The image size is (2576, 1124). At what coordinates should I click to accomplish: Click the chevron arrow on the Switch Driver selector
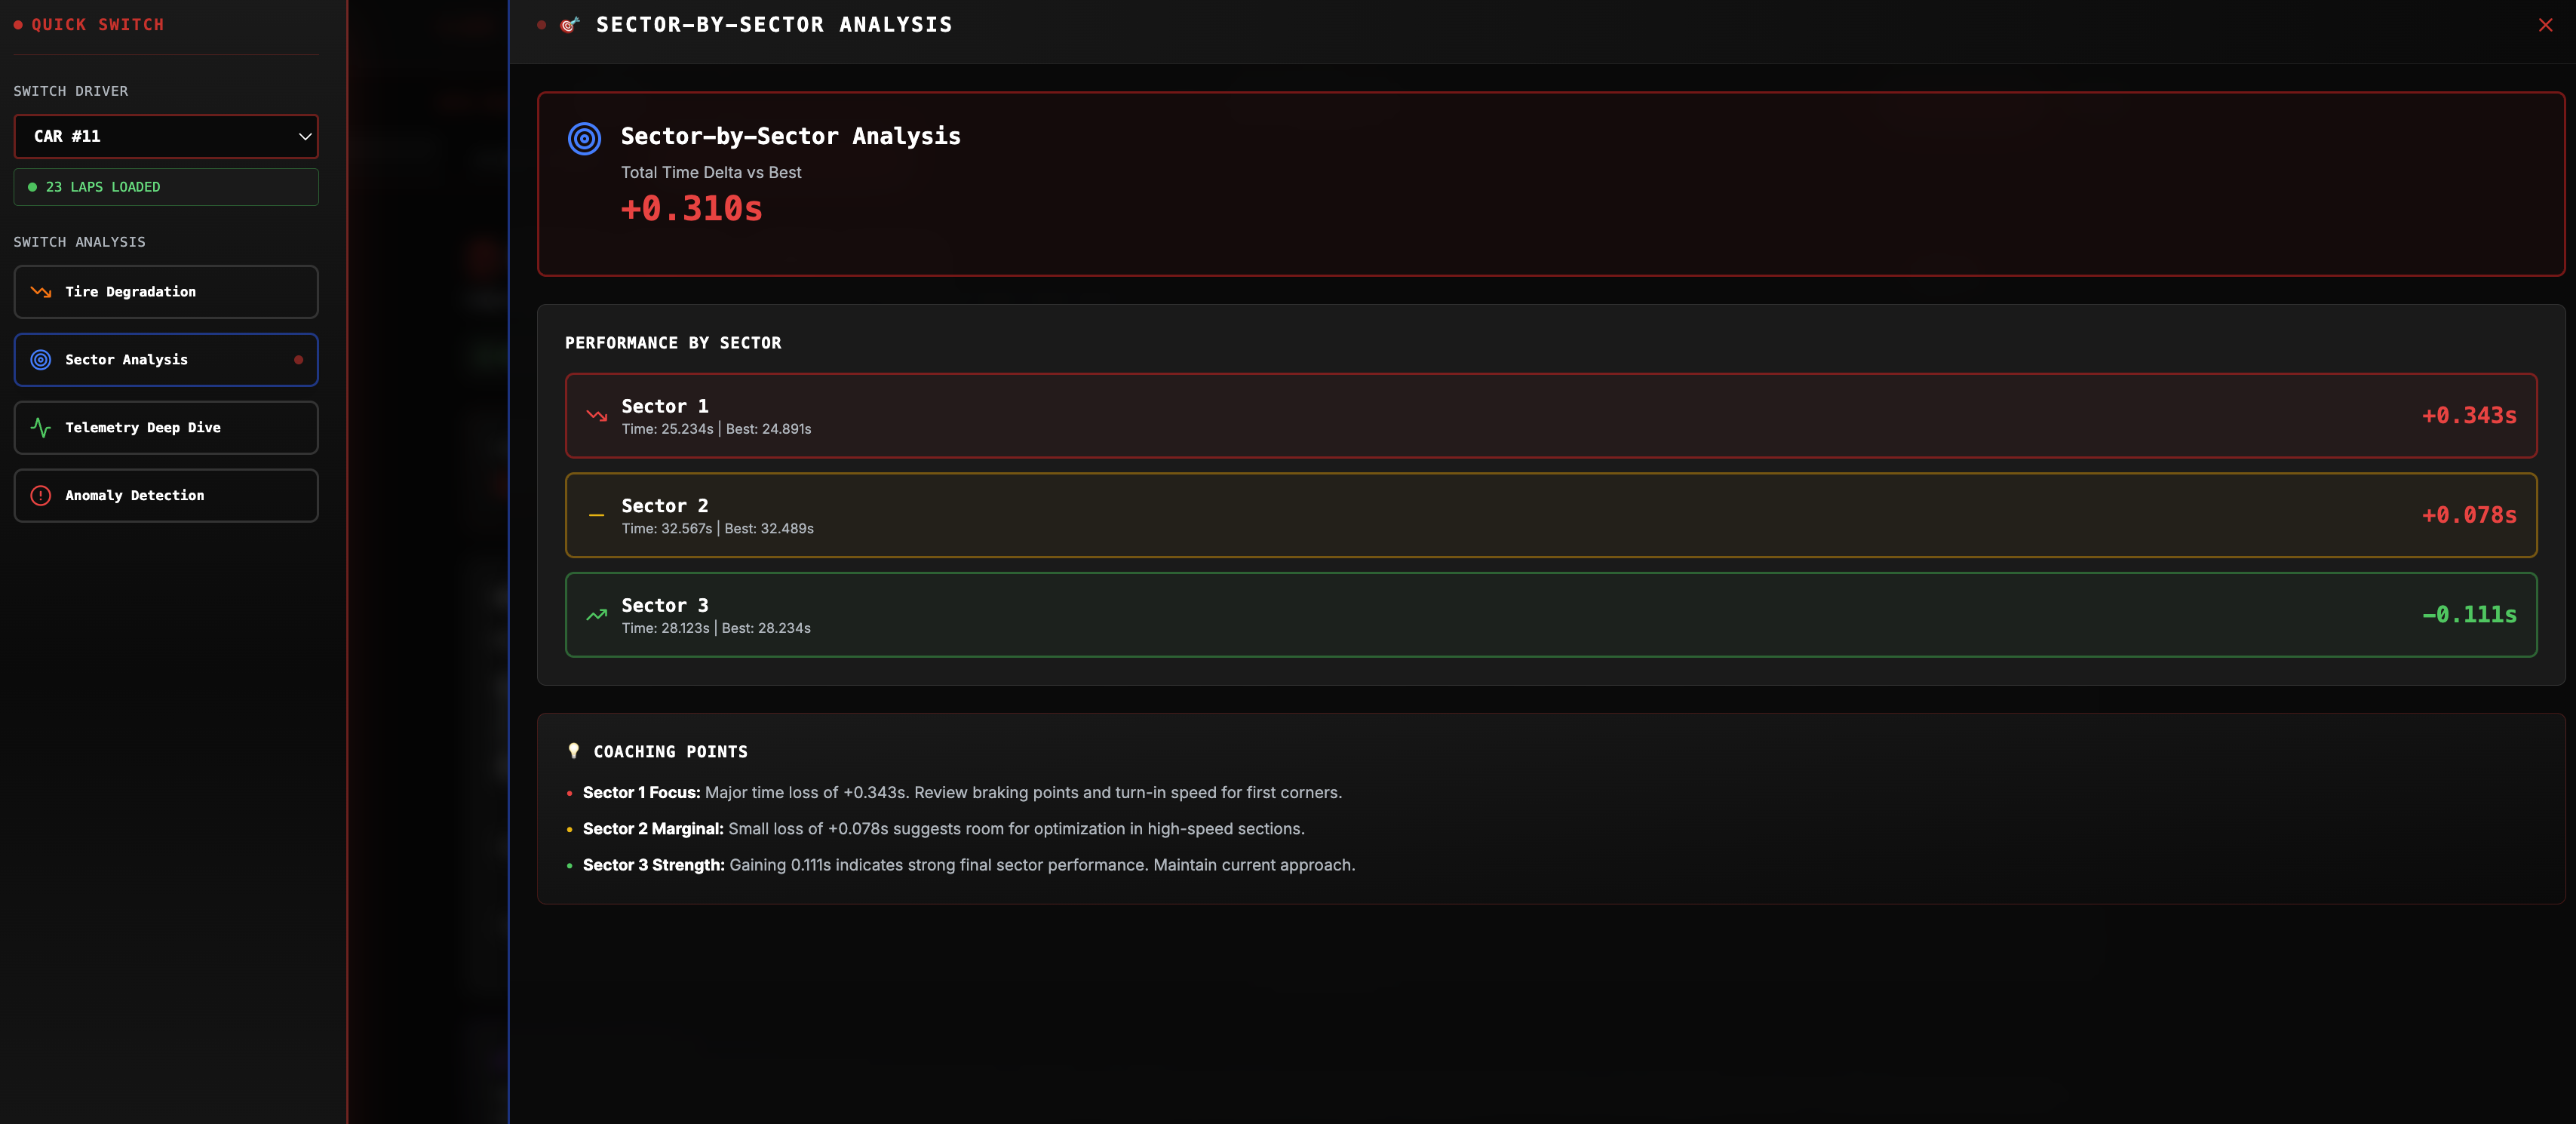305,137
